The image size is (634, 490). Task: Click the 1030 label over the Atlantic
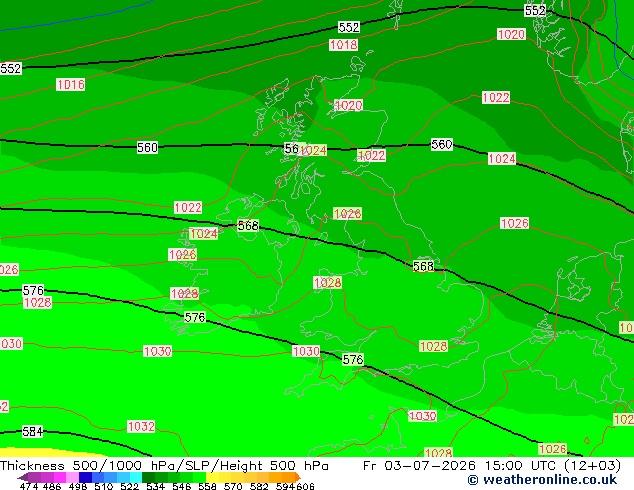(x=158, y=351)
